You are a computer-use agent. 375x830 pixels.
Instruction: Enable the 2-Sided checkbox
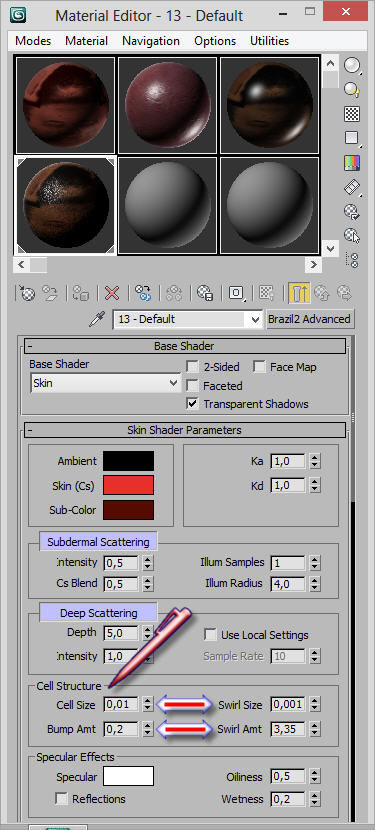pos(192,367)
